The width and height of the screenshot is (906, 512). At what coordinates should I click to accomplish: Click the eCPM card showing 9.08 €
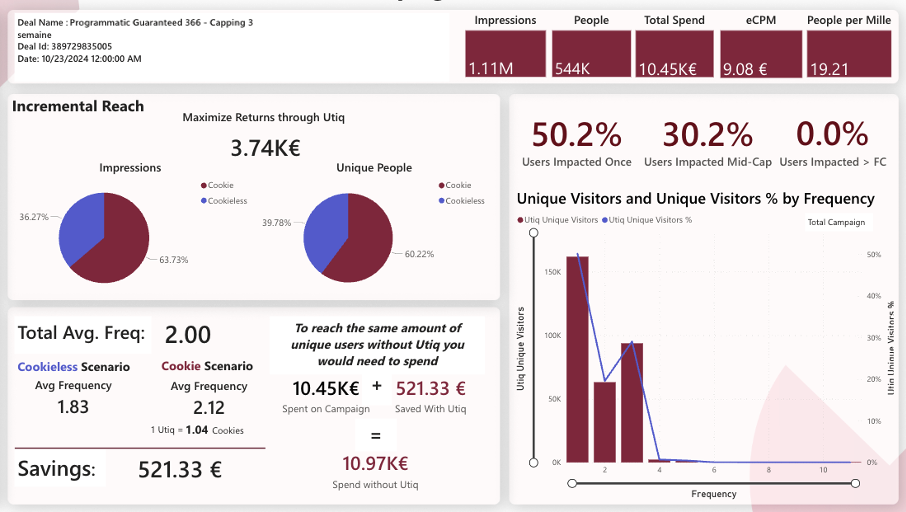tap(761, 53)
